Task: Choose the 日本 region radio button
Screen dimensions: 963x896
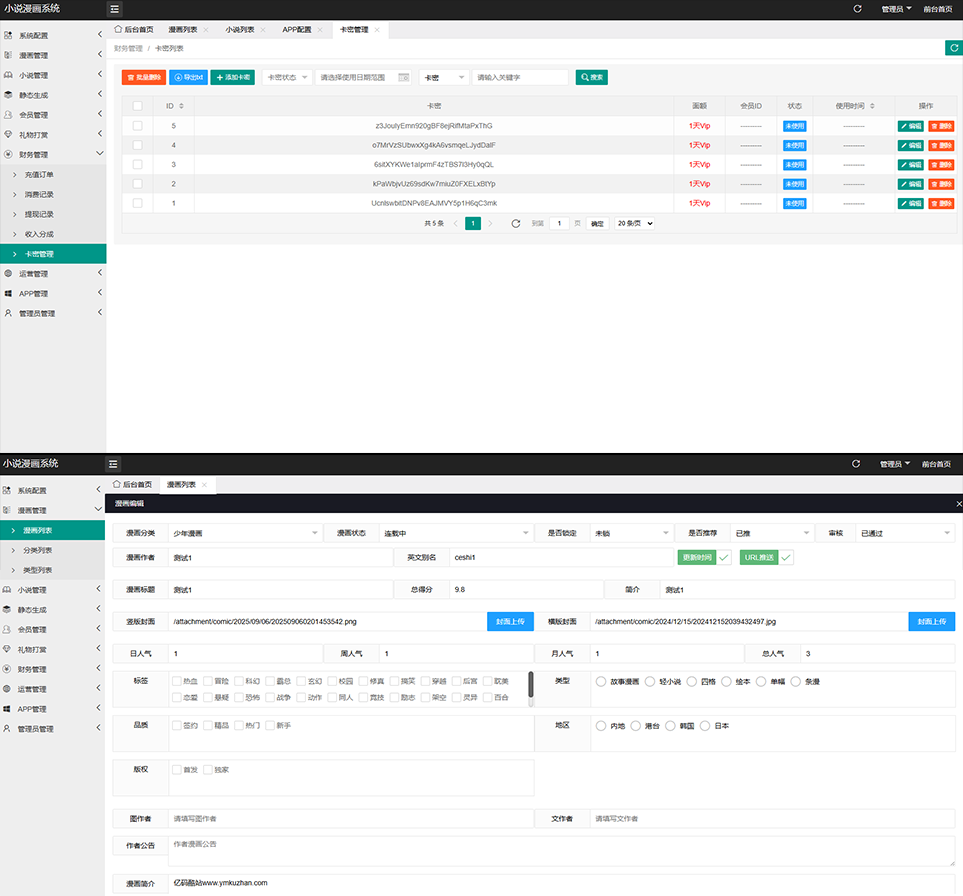Action: 705,726
